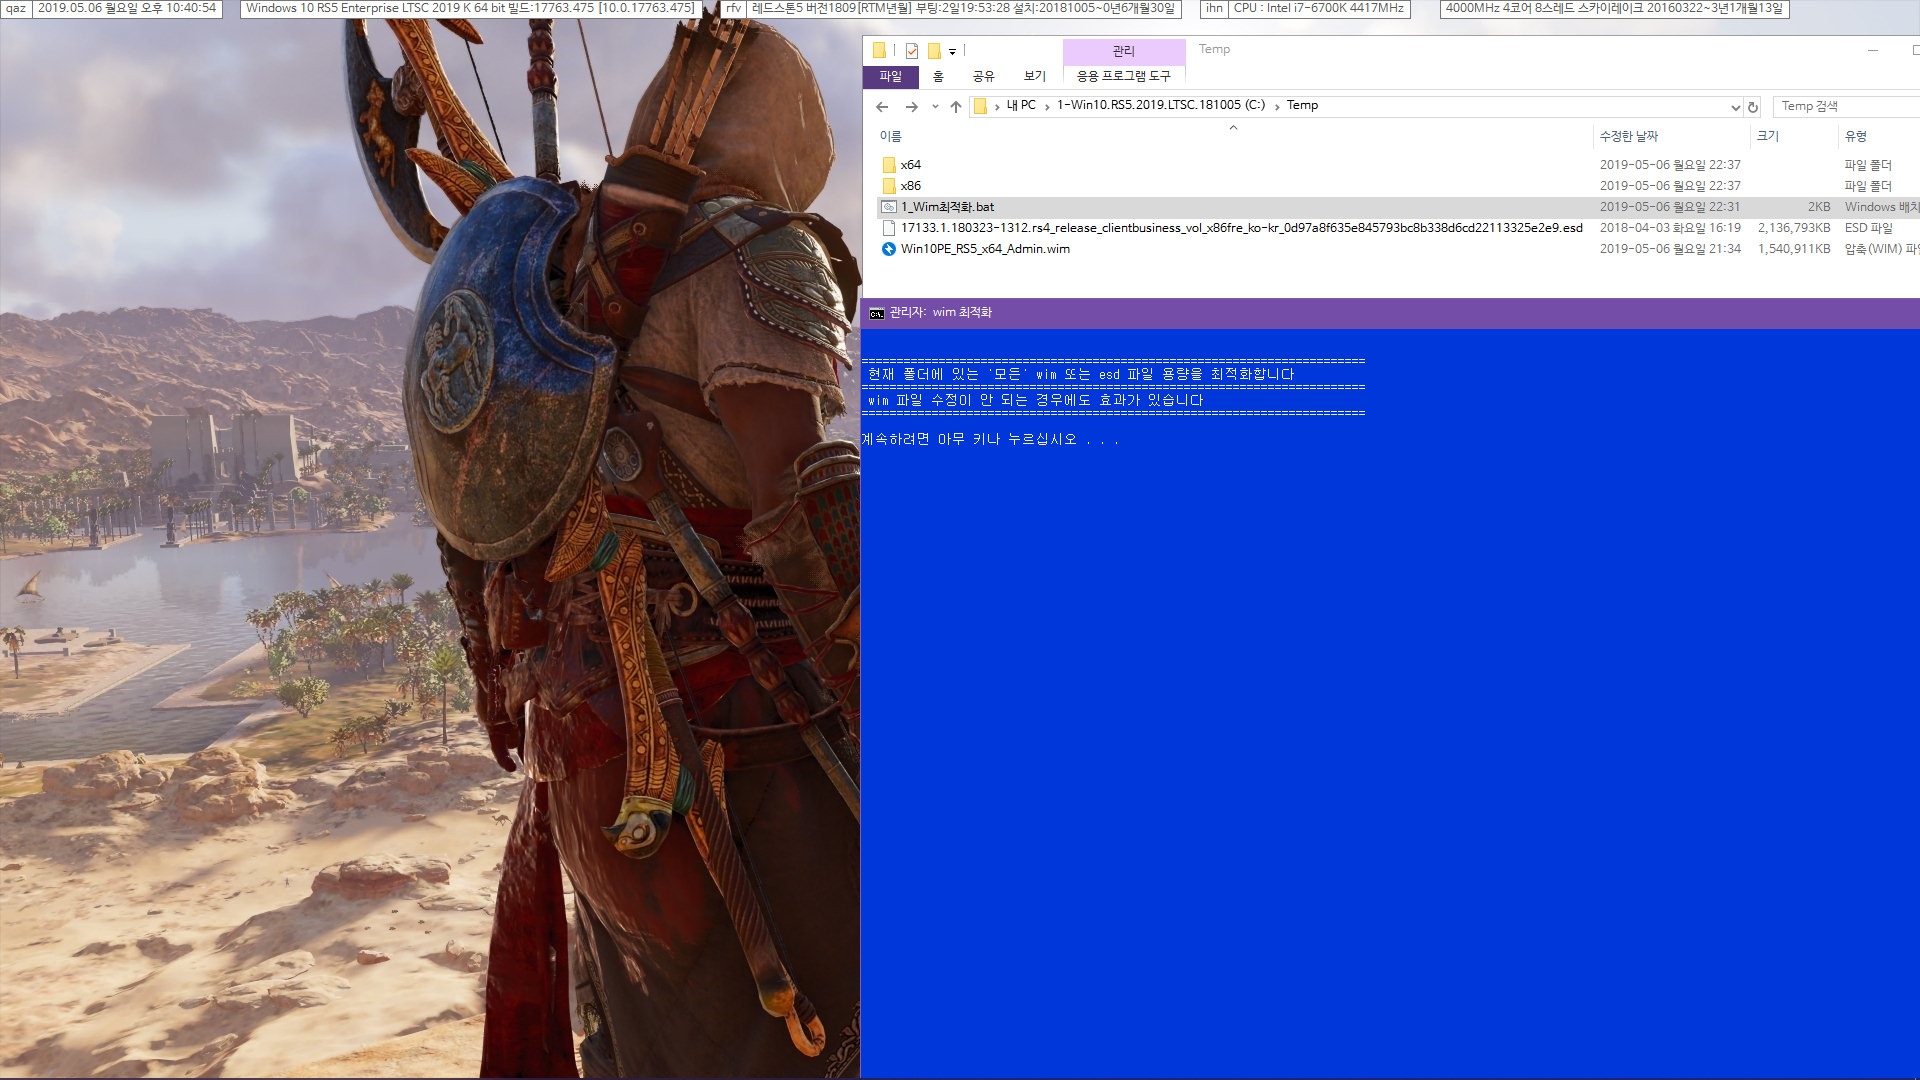The height and width of the screenshot is (1080, 1920).
Task: Click the 2019-05-06 월요일 21:34 date cell
Action: (x=1670, y=249)
